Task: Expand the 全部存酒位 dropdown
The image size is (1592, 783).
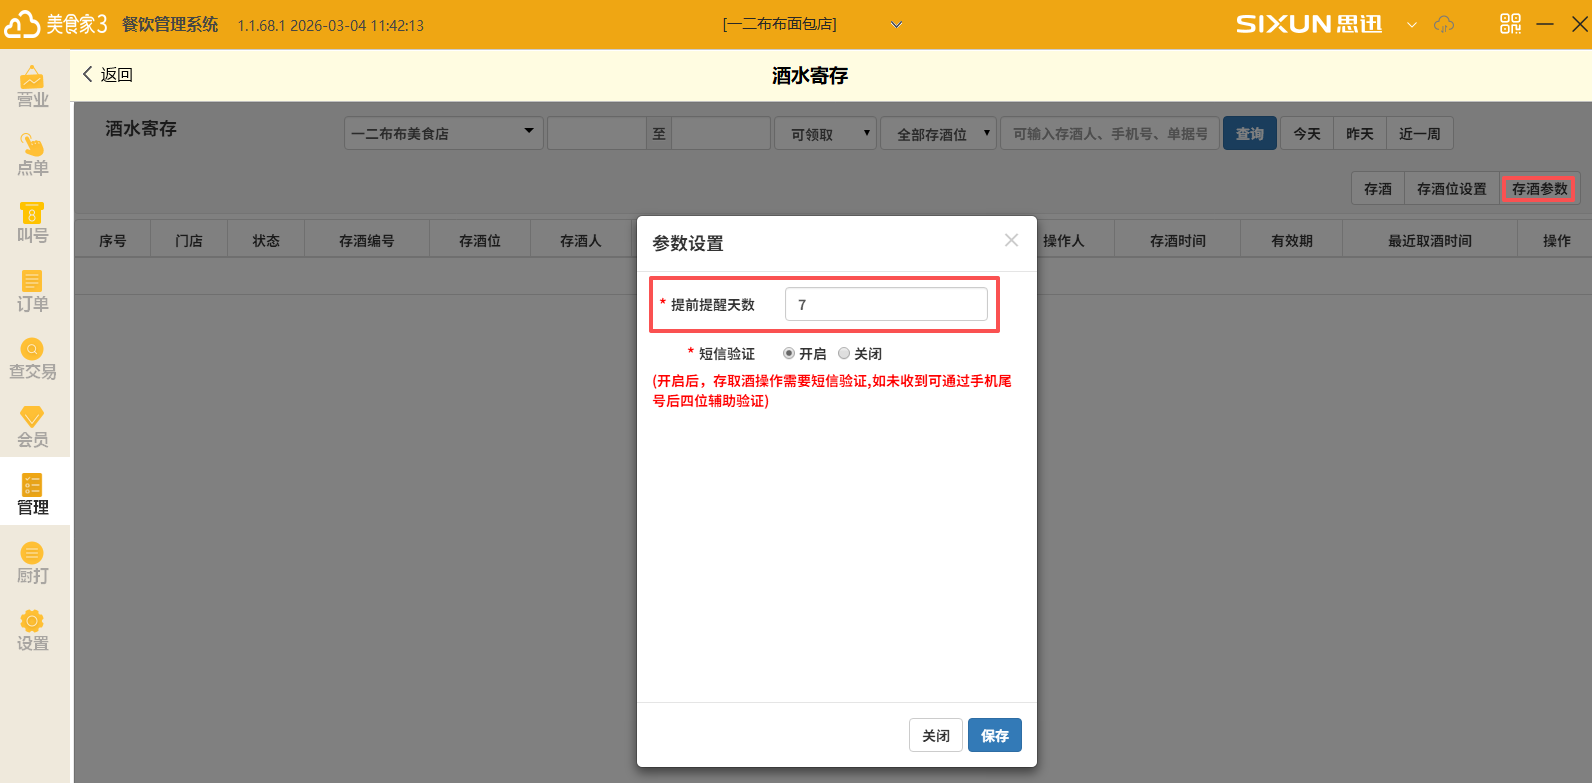Action: click(x=938, y=133)
